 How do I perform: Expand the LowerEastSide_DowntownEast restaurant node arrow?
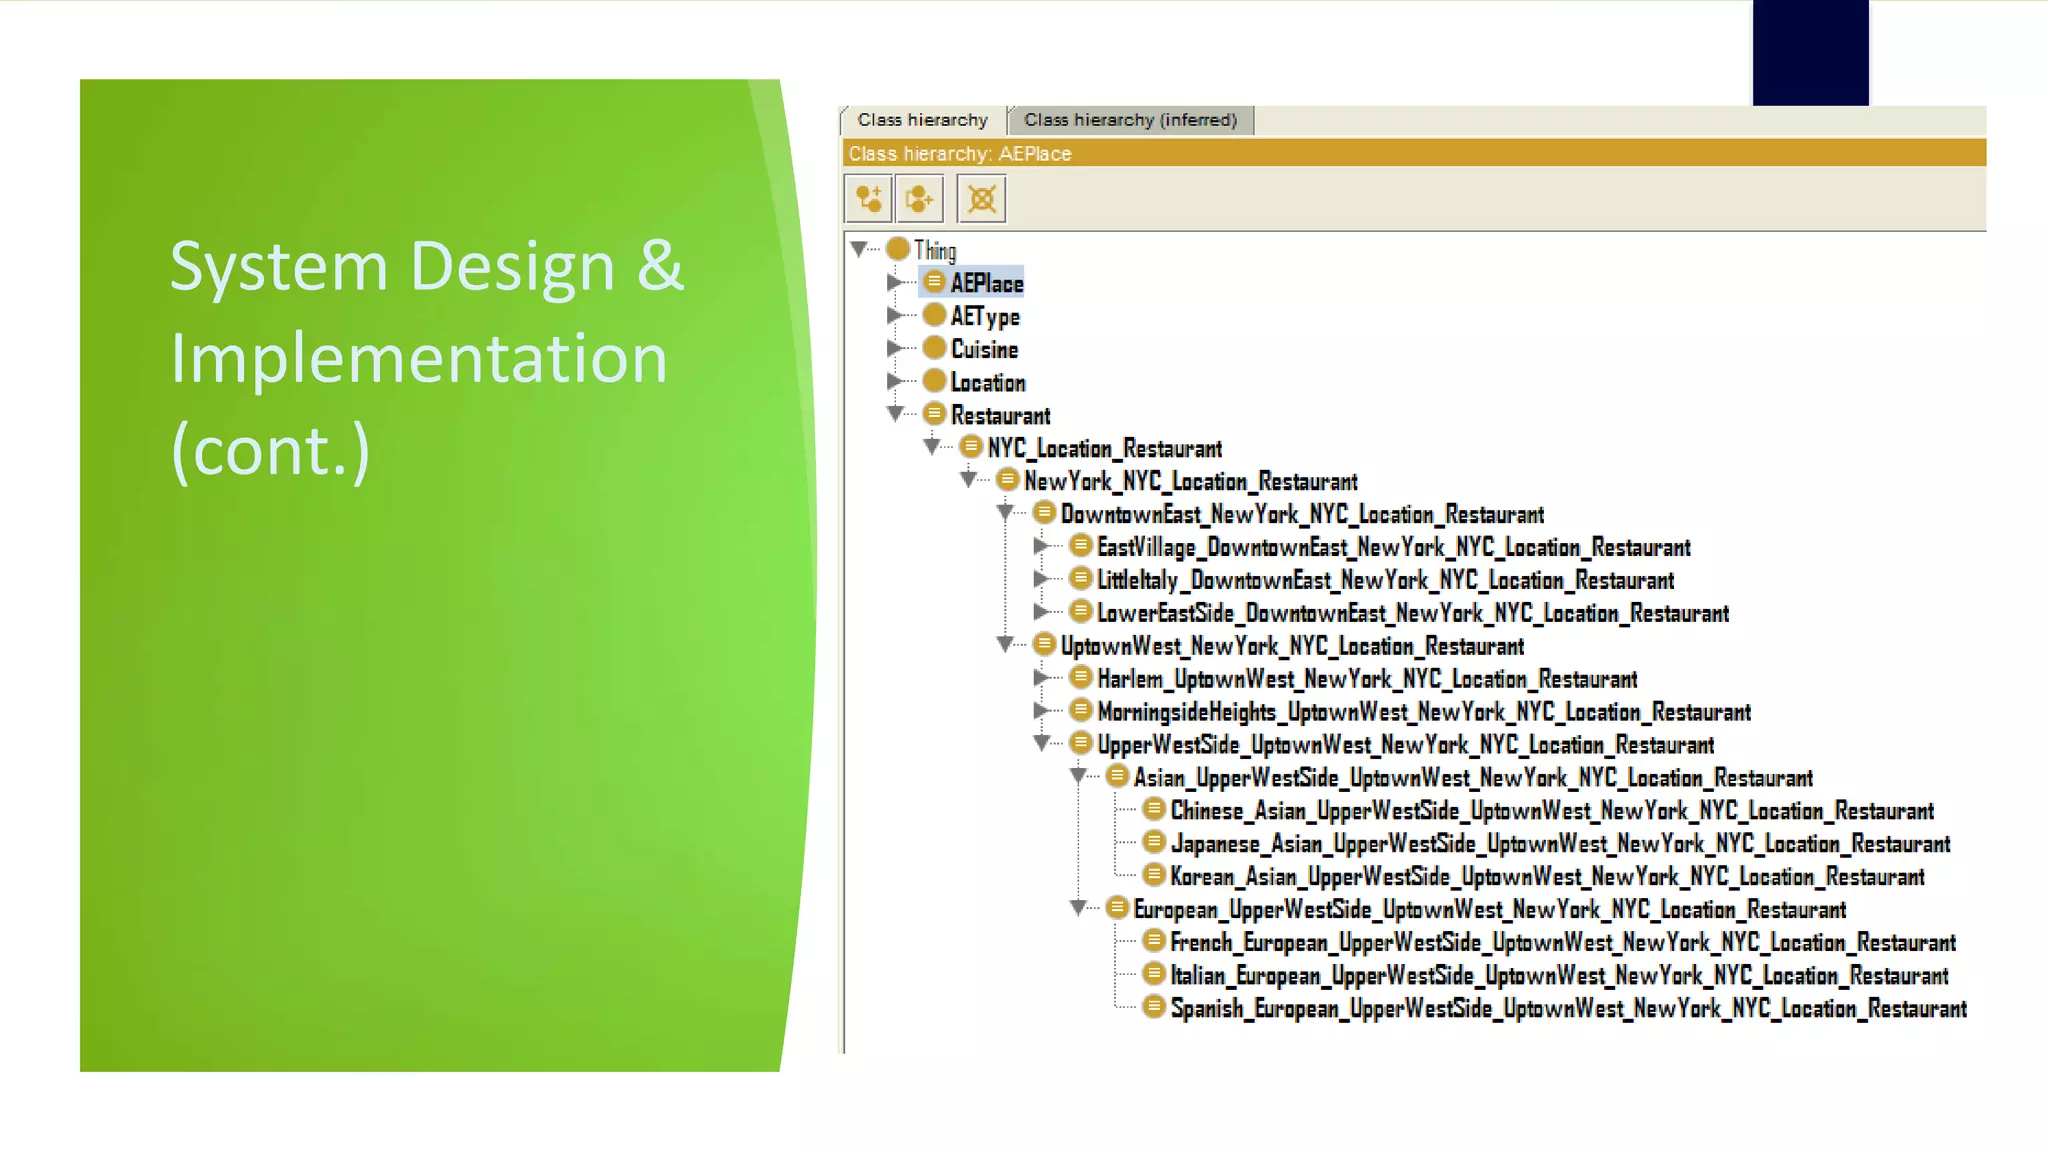1041,612
